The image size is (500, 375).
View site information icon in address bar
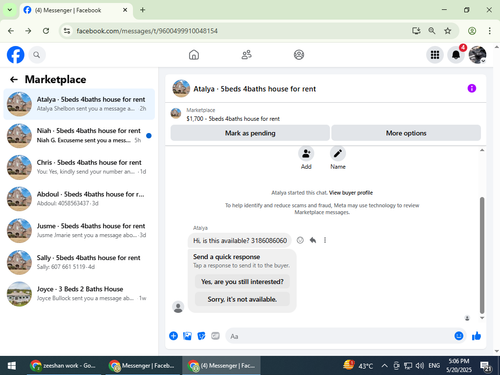67,31
